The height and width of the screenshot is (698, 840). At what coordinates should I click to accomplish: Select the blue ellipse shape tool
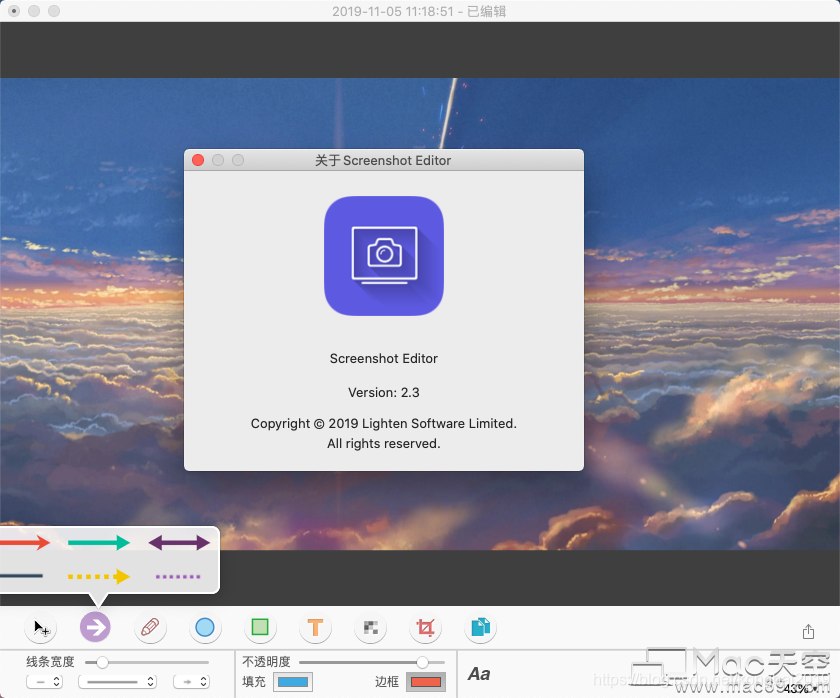pyautogui.click(x=205, y=627)
